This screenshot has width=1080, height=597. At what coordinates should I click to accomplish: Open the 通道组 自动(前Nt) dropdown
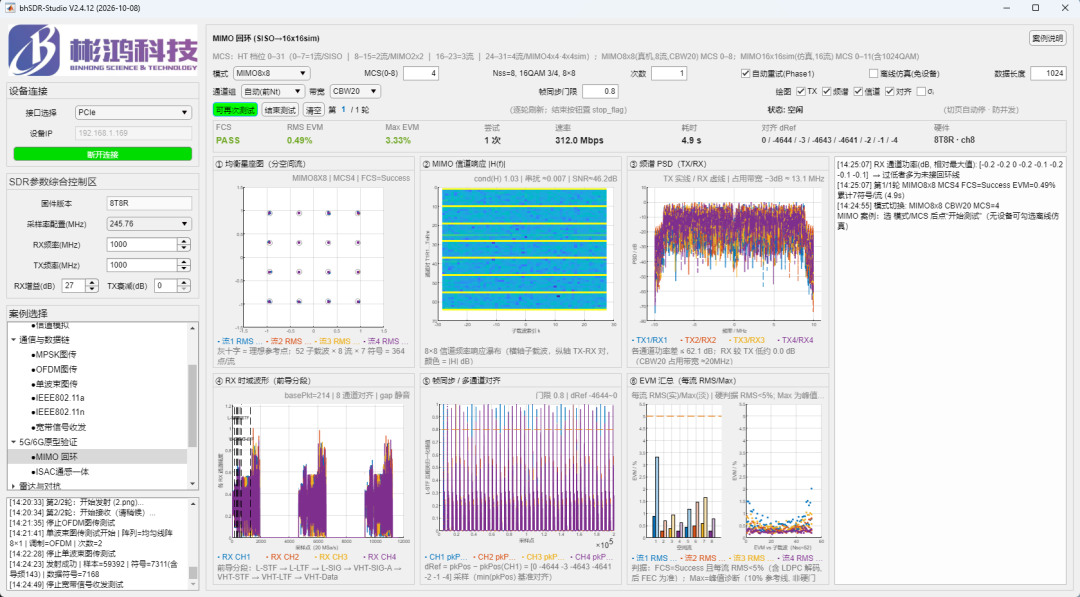(x=273, y=91)
